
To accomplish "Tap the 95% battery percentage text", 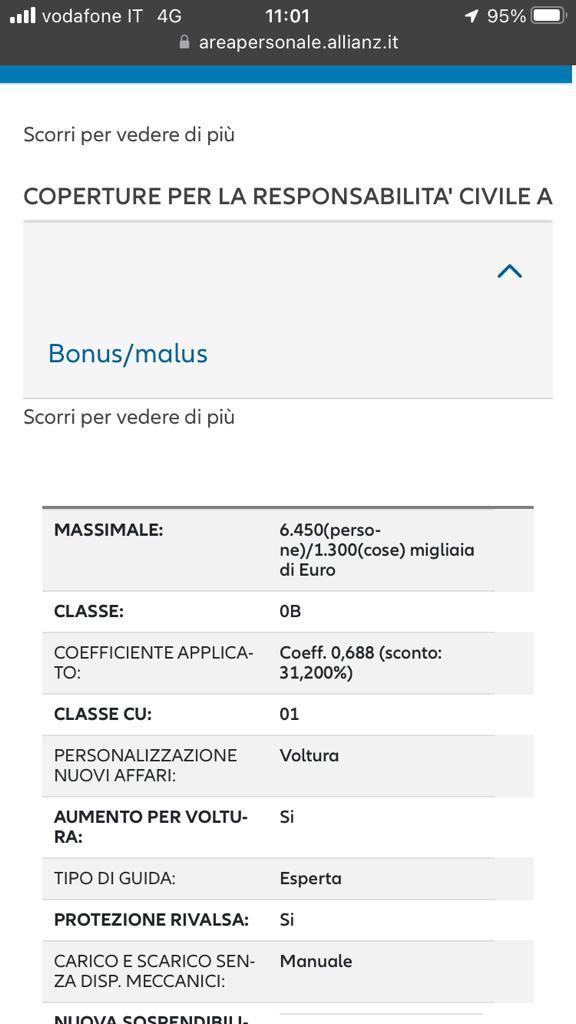I will tap(506, 16).
